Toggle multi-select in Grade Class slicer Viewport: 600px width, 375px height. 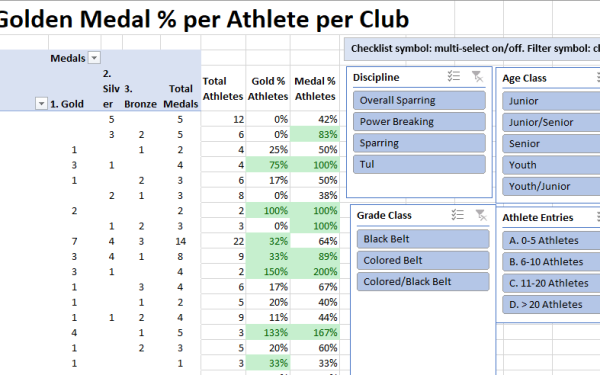click(458, 215)
